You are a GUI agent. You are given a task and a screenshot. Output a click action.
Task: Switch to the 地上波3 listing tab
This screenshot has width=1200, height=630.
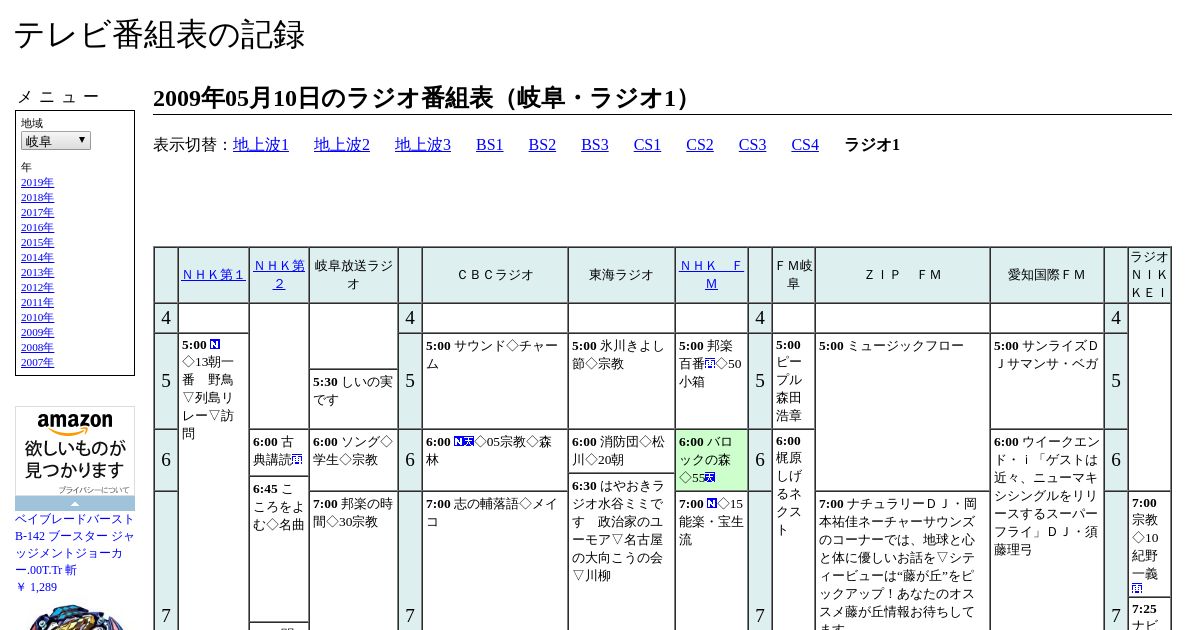423,145
